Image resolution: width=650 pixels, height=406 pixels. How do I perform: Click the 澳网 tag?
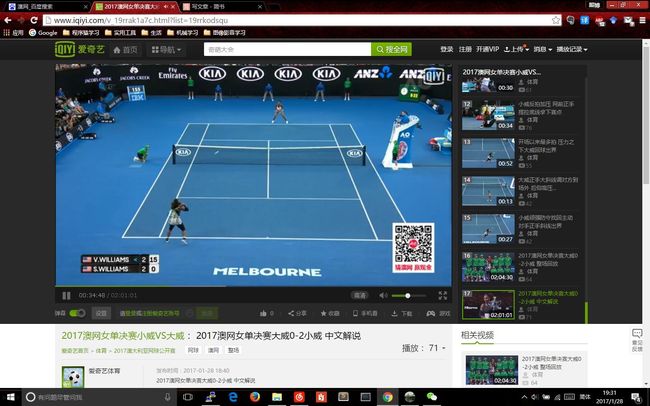(213, 350)
